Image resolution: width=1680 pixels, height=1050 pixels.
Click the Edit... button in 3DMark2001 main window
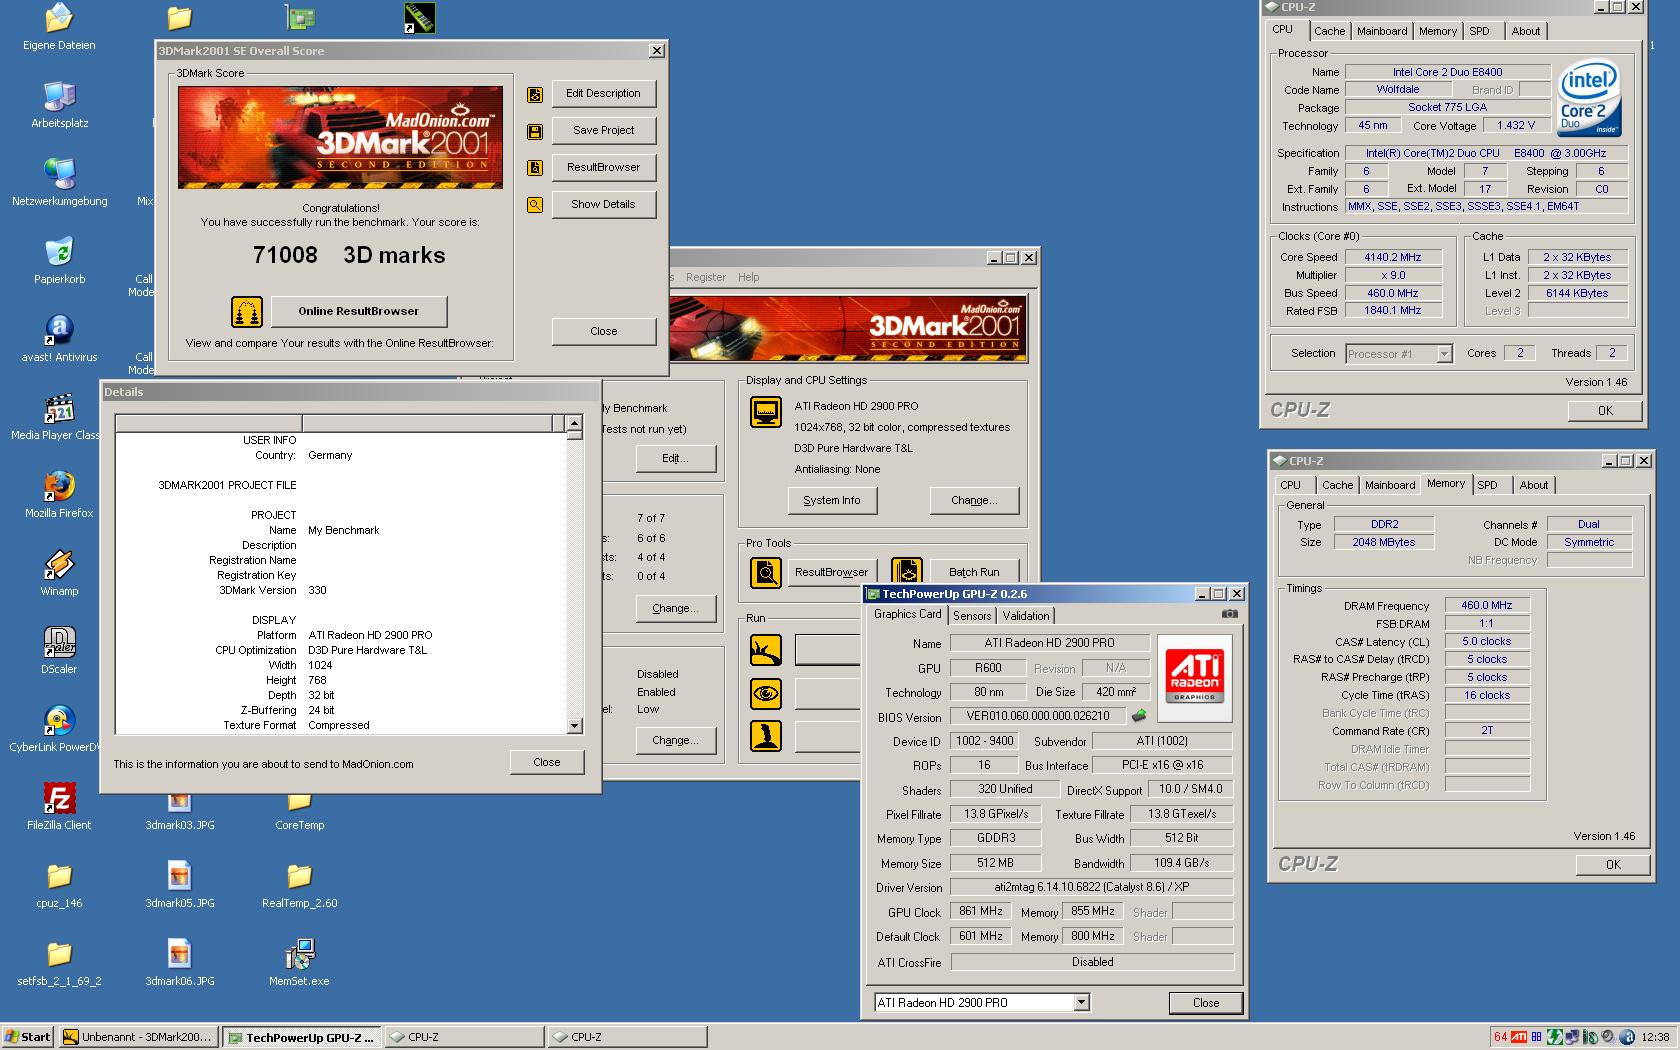point(675,459)
